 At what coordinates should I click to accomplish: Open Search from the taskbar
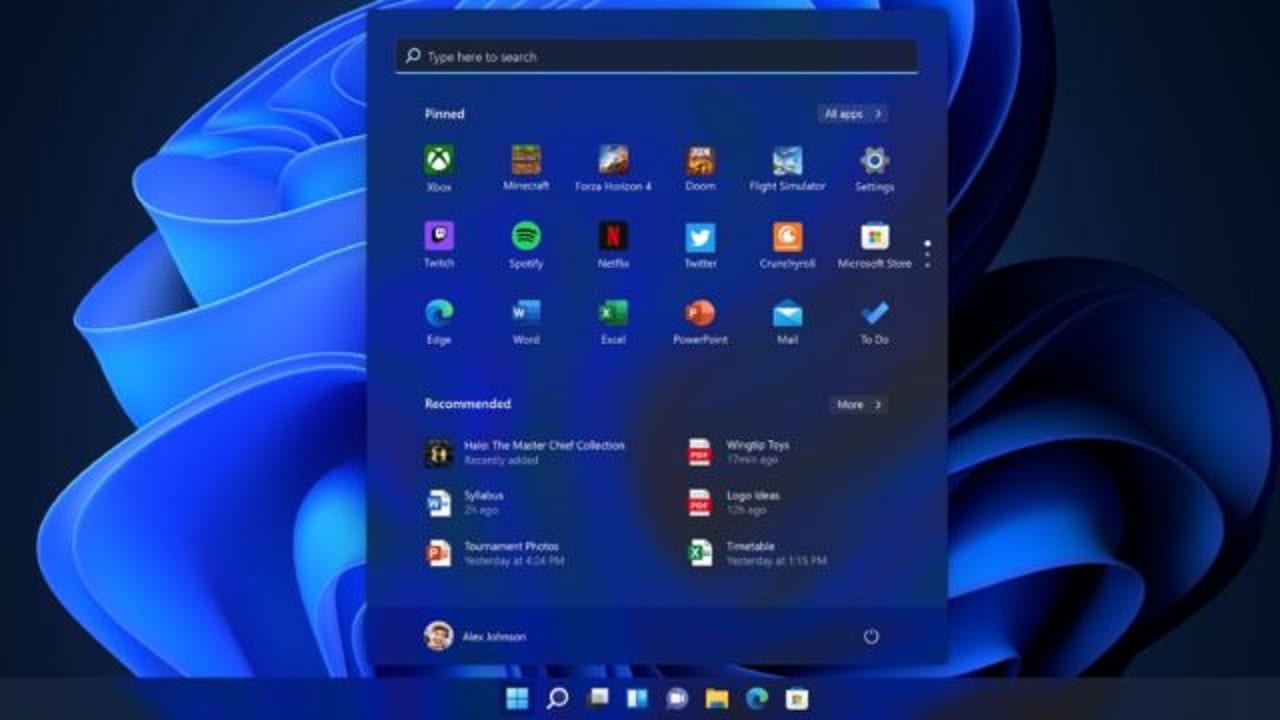[558, 699]
